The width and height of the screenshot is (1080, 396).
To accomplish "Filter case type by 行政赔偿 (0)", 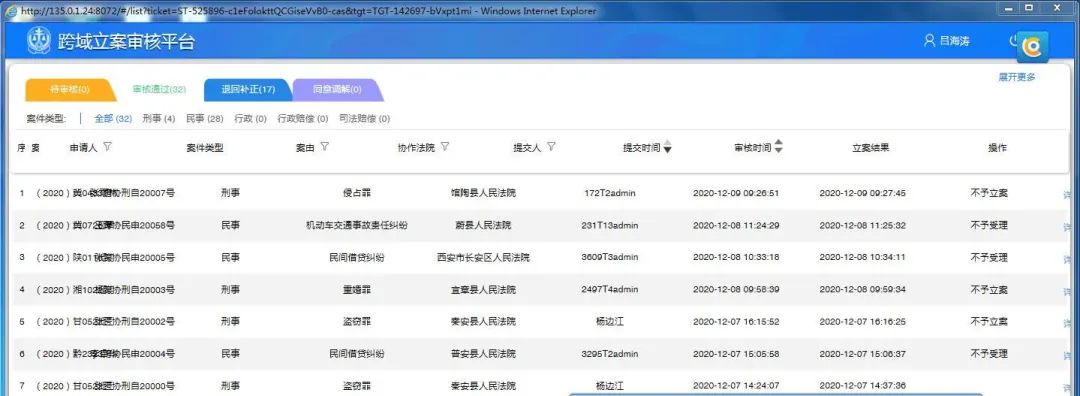I will coord(302,118).
